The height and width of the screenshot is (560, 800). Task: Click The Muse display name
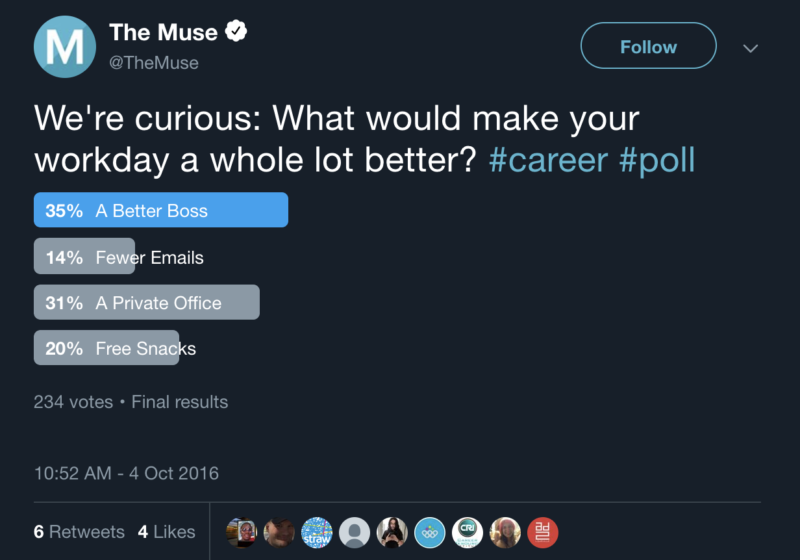click(162, 32)
